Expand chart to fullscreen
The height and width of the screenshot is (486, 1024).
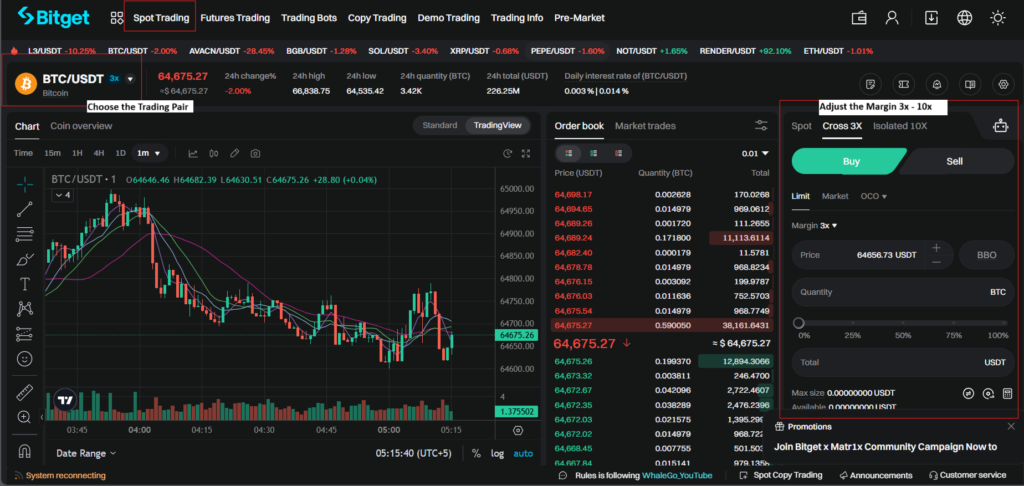(x=526, y=154)
